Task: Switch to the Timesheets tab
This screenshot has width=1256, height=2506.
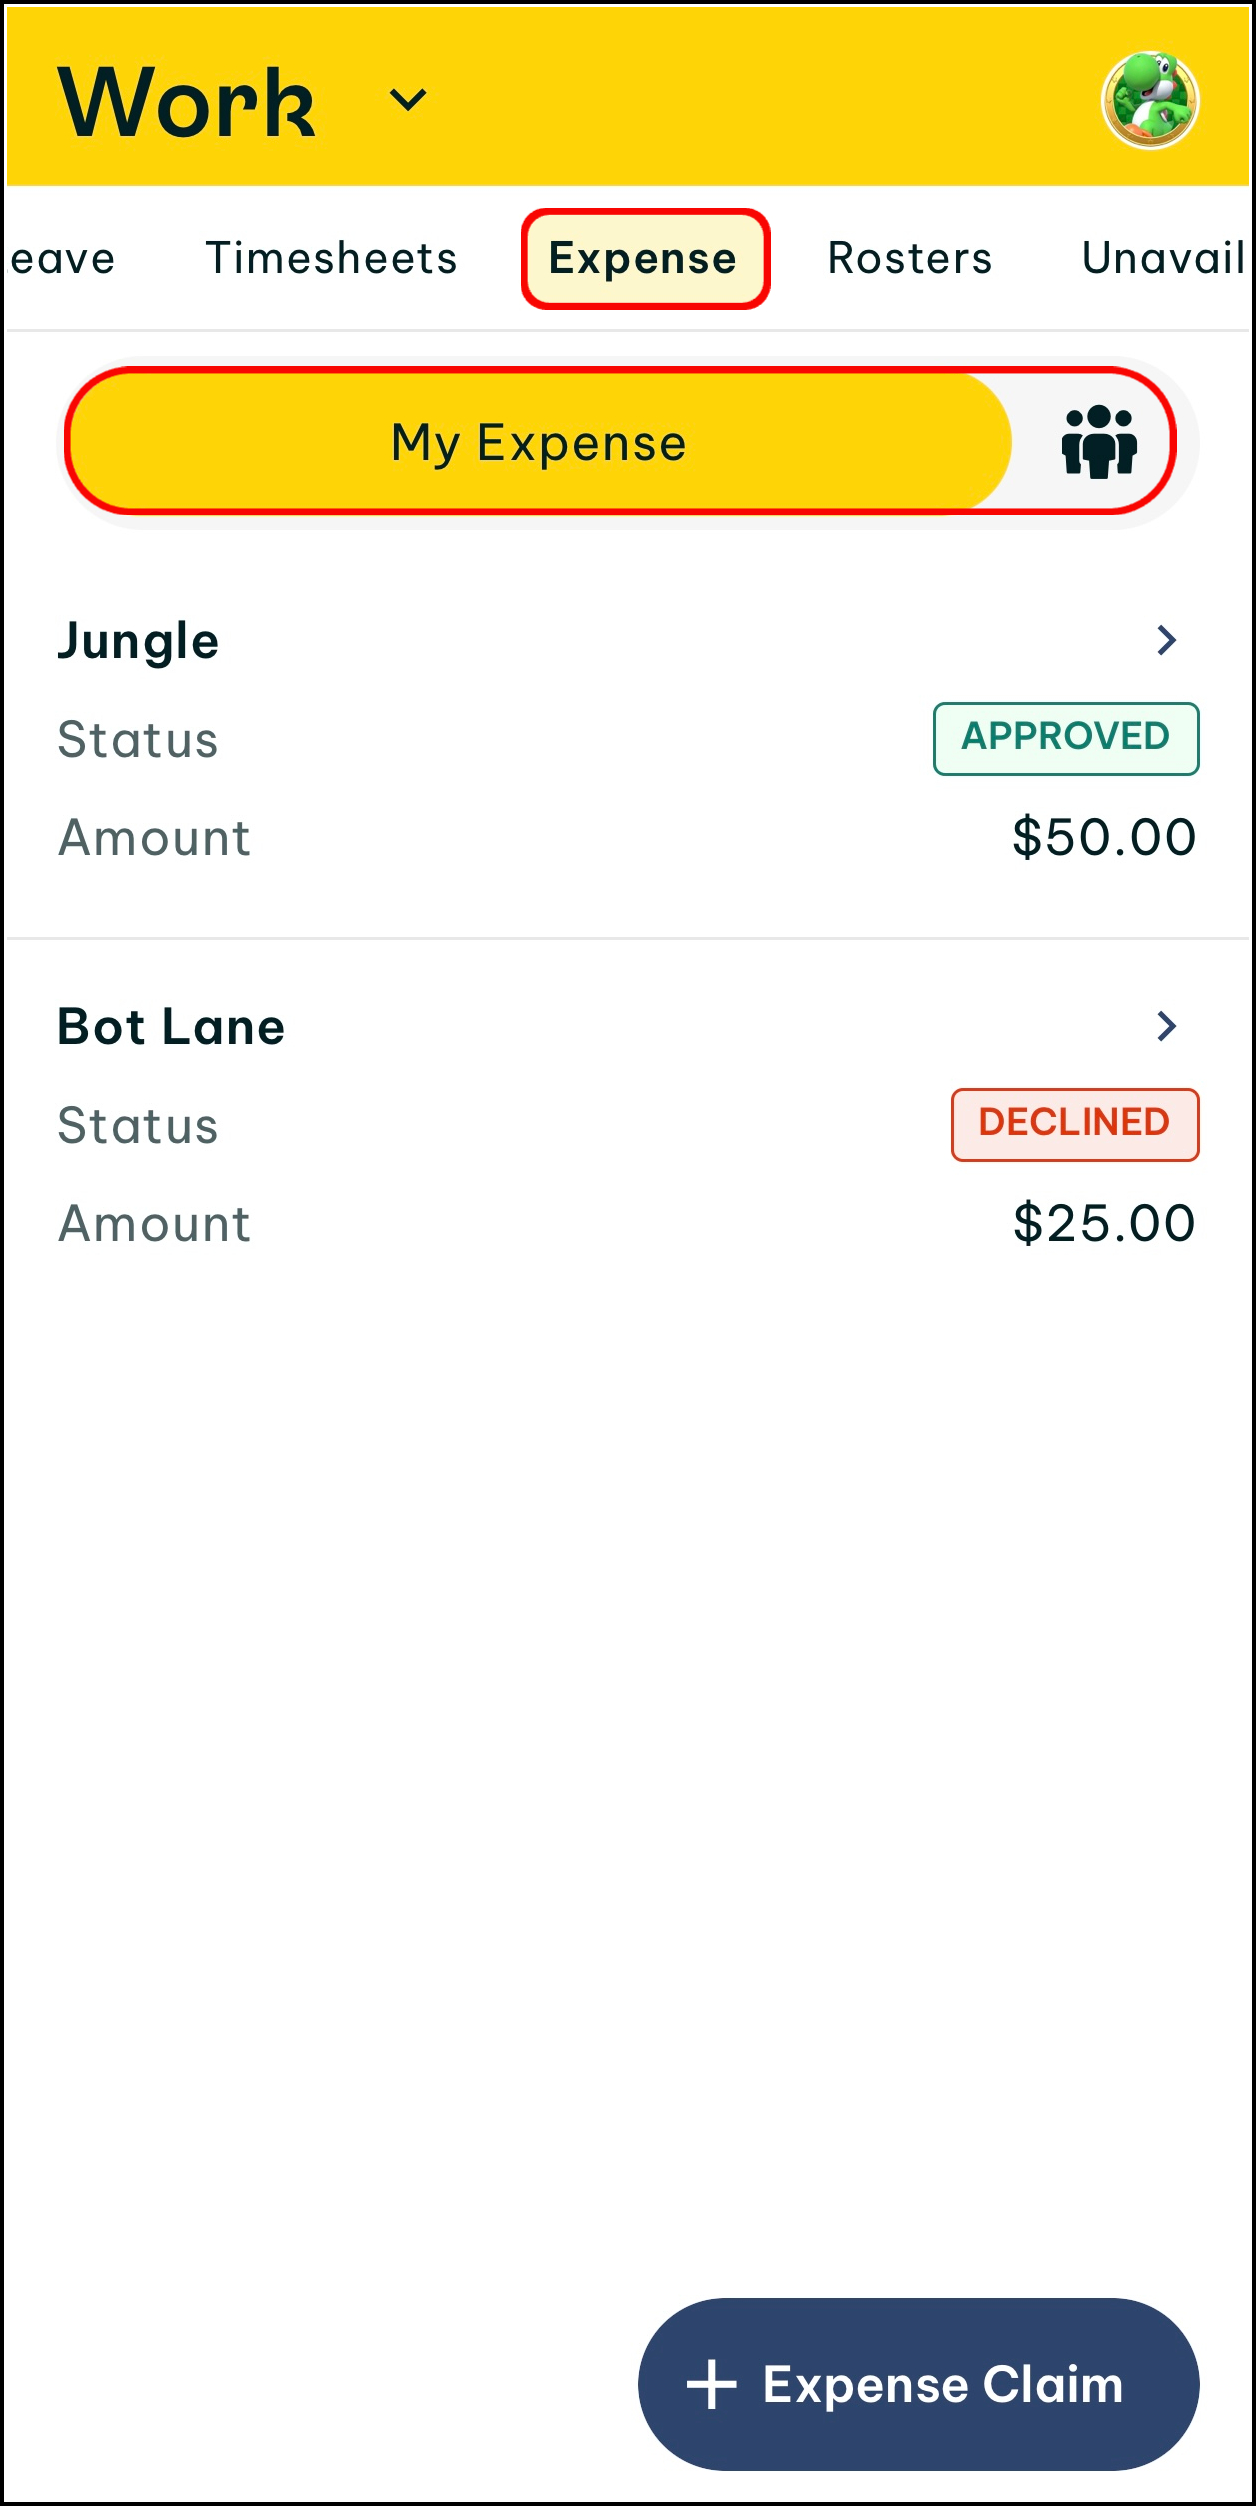Action: tap(331, 258)
